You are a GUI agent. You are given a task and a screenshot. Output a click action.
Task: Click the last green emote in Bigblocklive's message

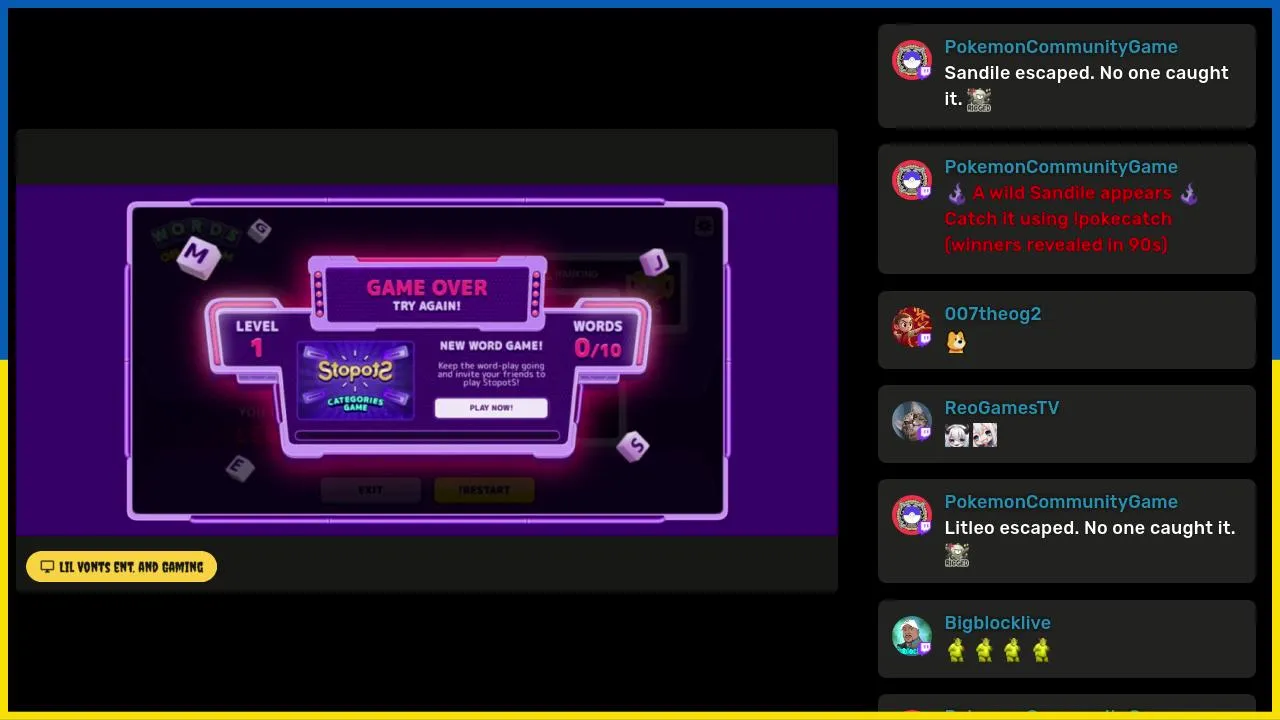[1041, 650]
